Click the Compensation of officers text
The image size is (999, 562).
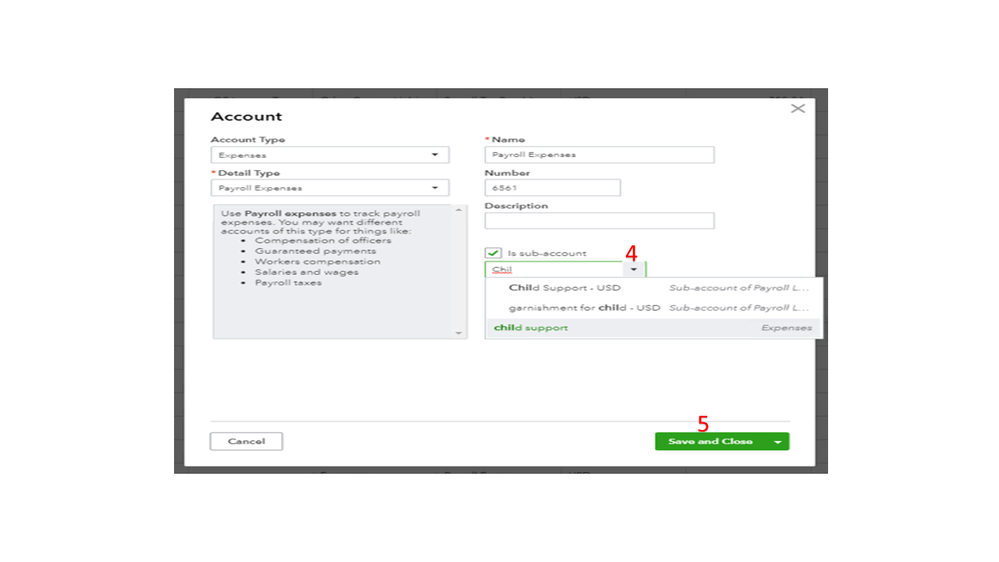pos(323,241)
